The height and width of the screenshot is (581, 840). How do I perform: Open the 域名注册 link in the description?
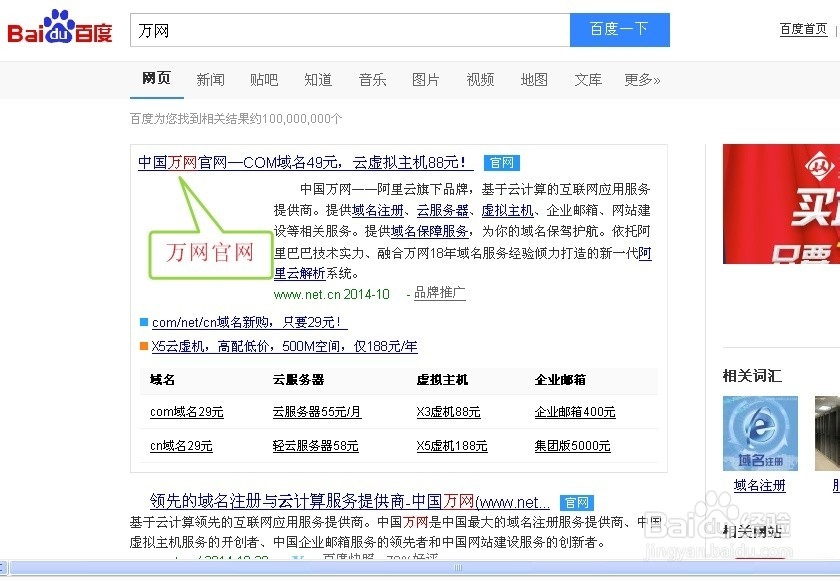click(x=378, y=210)
